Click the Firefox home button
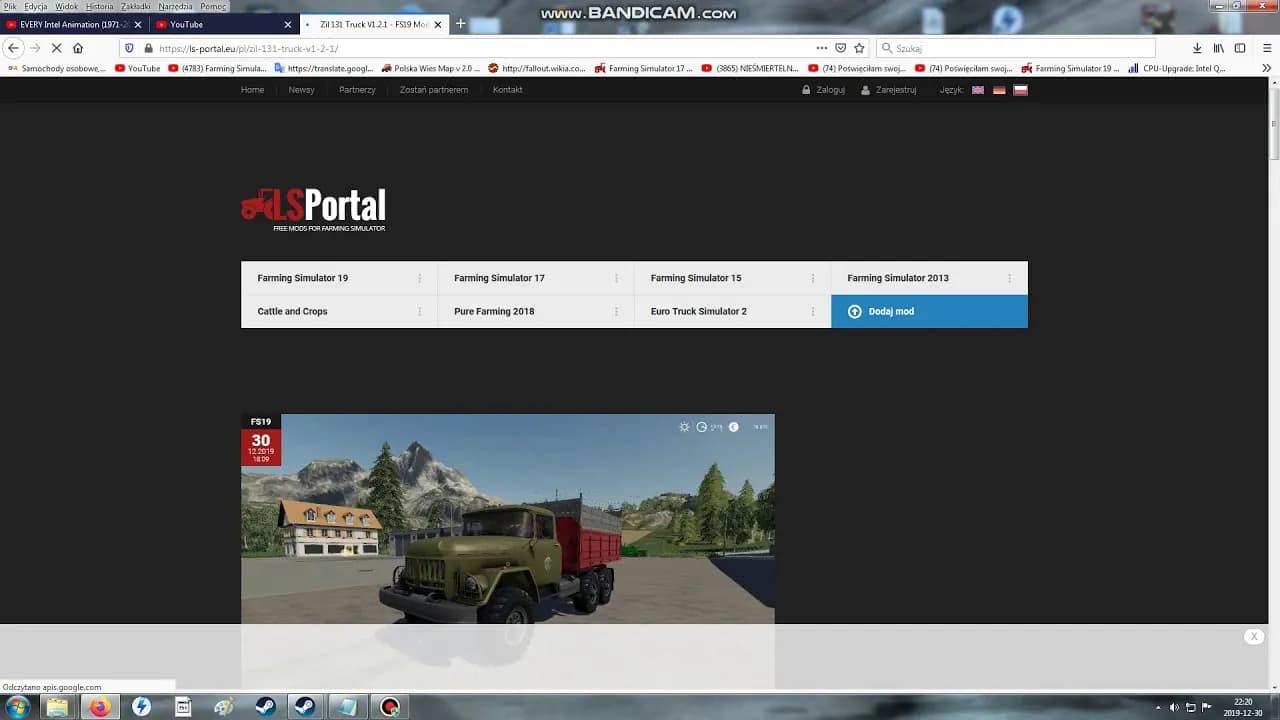 coord(78,48)
